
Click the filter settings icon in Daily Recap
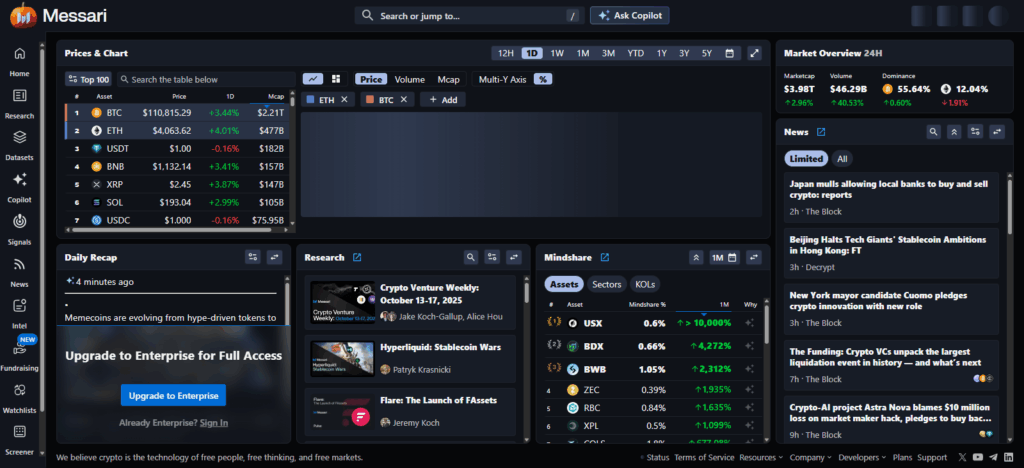coord(252,257)
